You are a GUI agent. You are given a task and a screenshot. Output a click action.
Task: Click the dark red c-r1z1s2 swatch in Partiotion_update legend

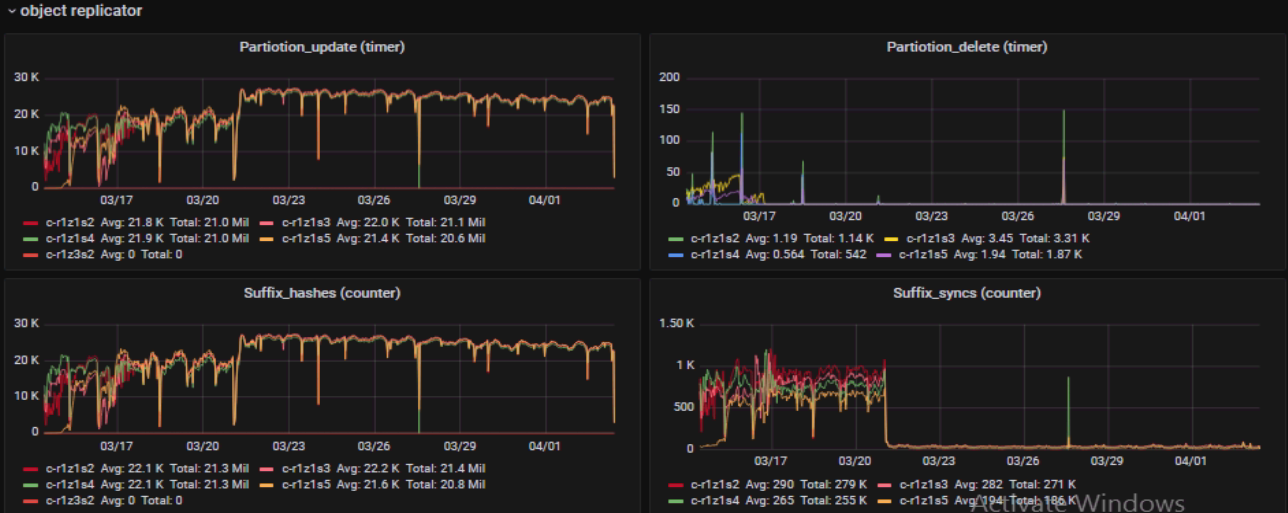pyautogui.click(x=30, y=222)
